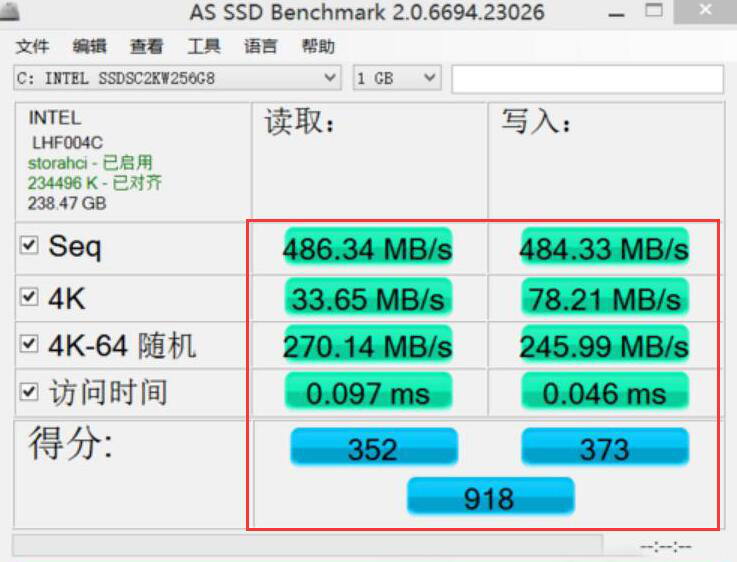Click the firmware label LHF004C
This screenshot has width=737, height=562.
(x=67, y=142)
